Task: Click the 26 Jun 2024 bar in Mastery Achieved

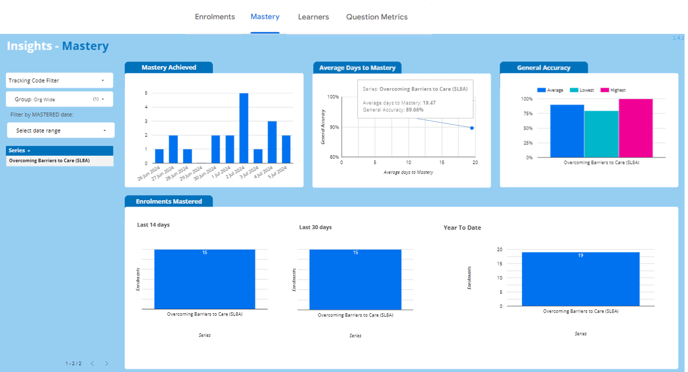Action: pos(159,156)
